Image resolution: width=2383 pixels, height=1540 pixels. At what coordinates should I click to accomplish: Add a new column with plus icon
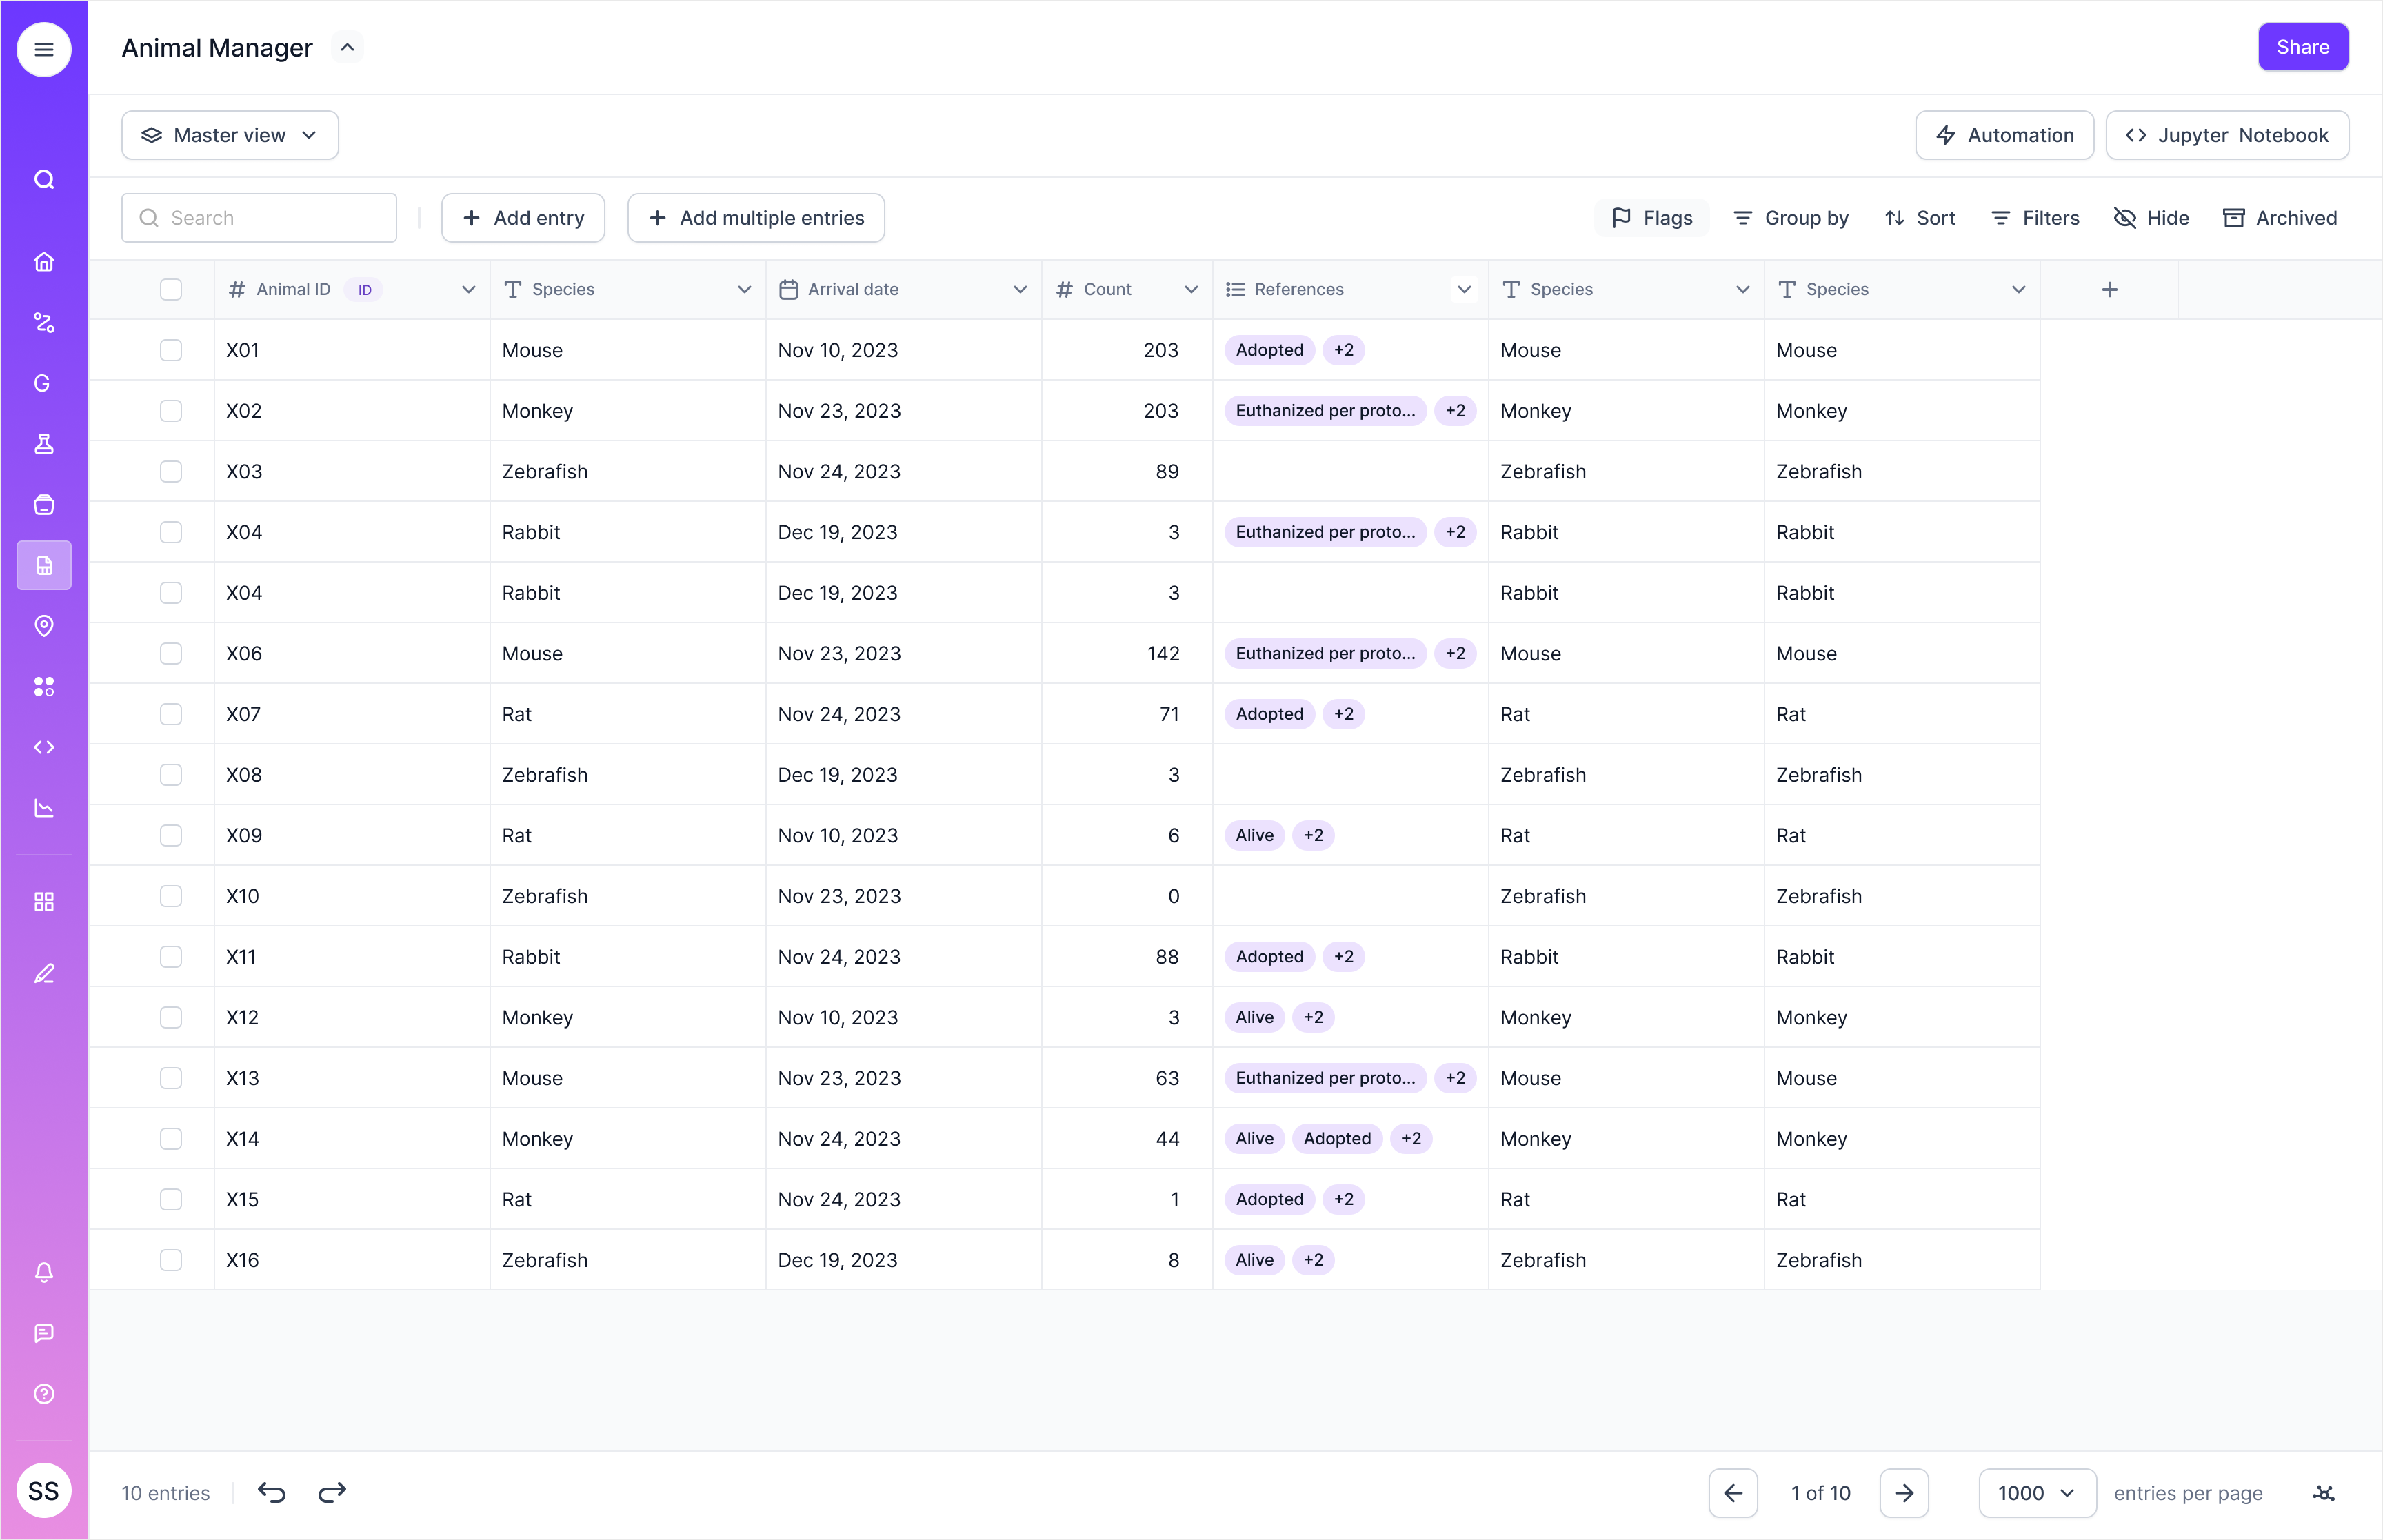point(2109,290)
